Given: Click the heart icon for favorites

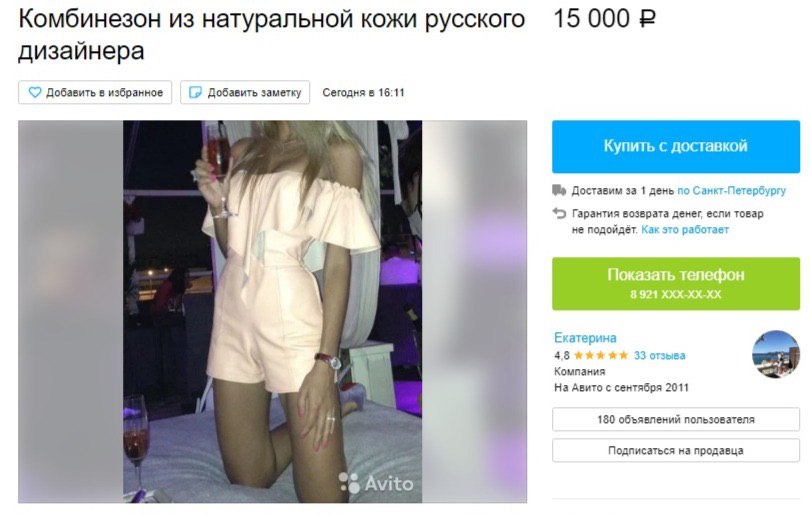Looking at the screenshot, I should pyautogui.click(x=35, y=93).
